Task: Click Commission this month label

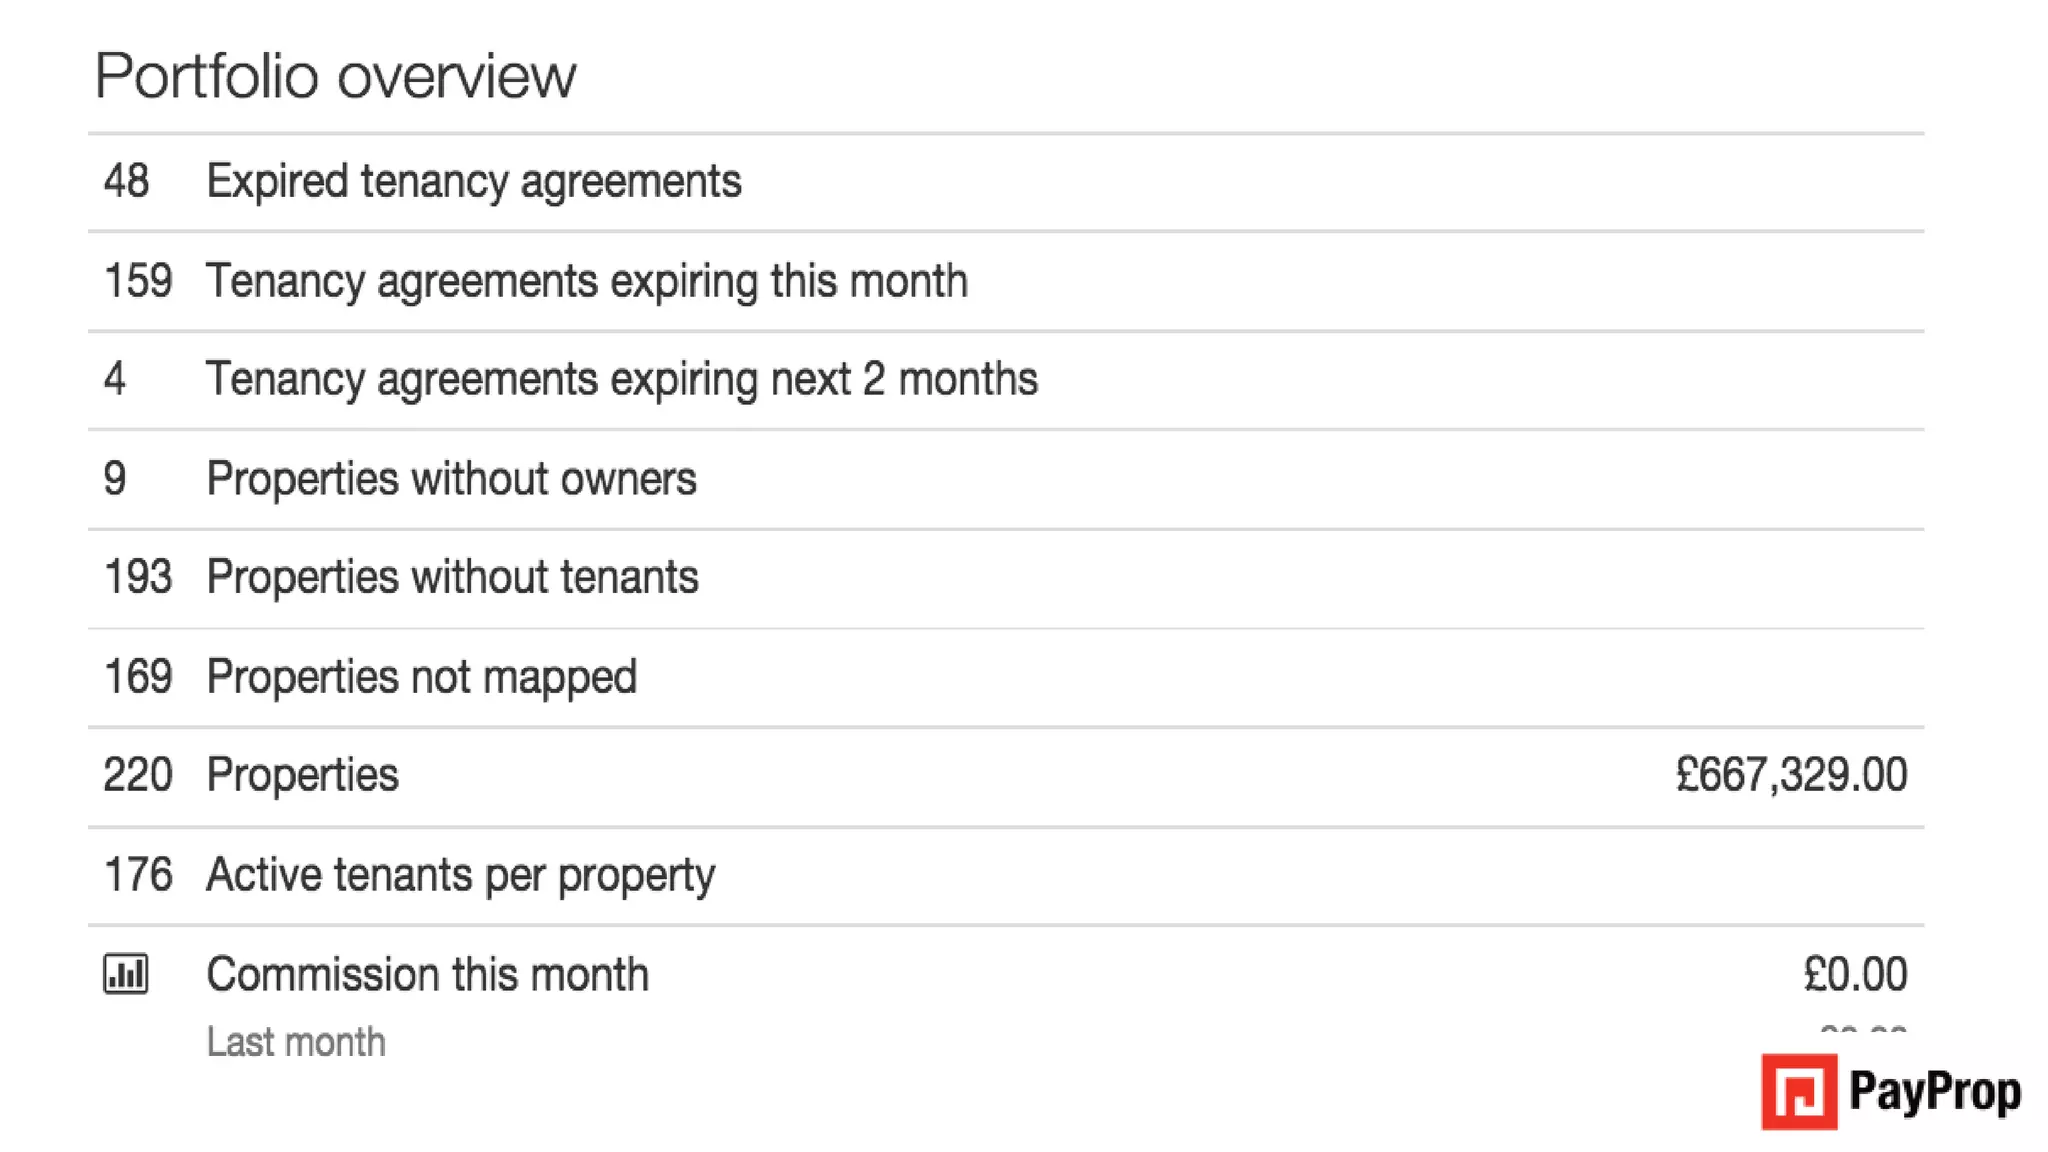Action: (427, 974)
